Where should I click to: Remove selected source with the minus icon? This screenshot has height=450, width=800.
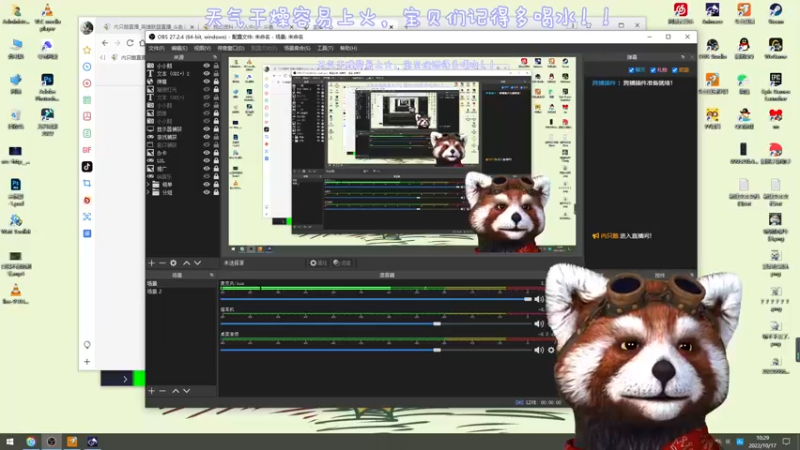(x=162, y=263)
